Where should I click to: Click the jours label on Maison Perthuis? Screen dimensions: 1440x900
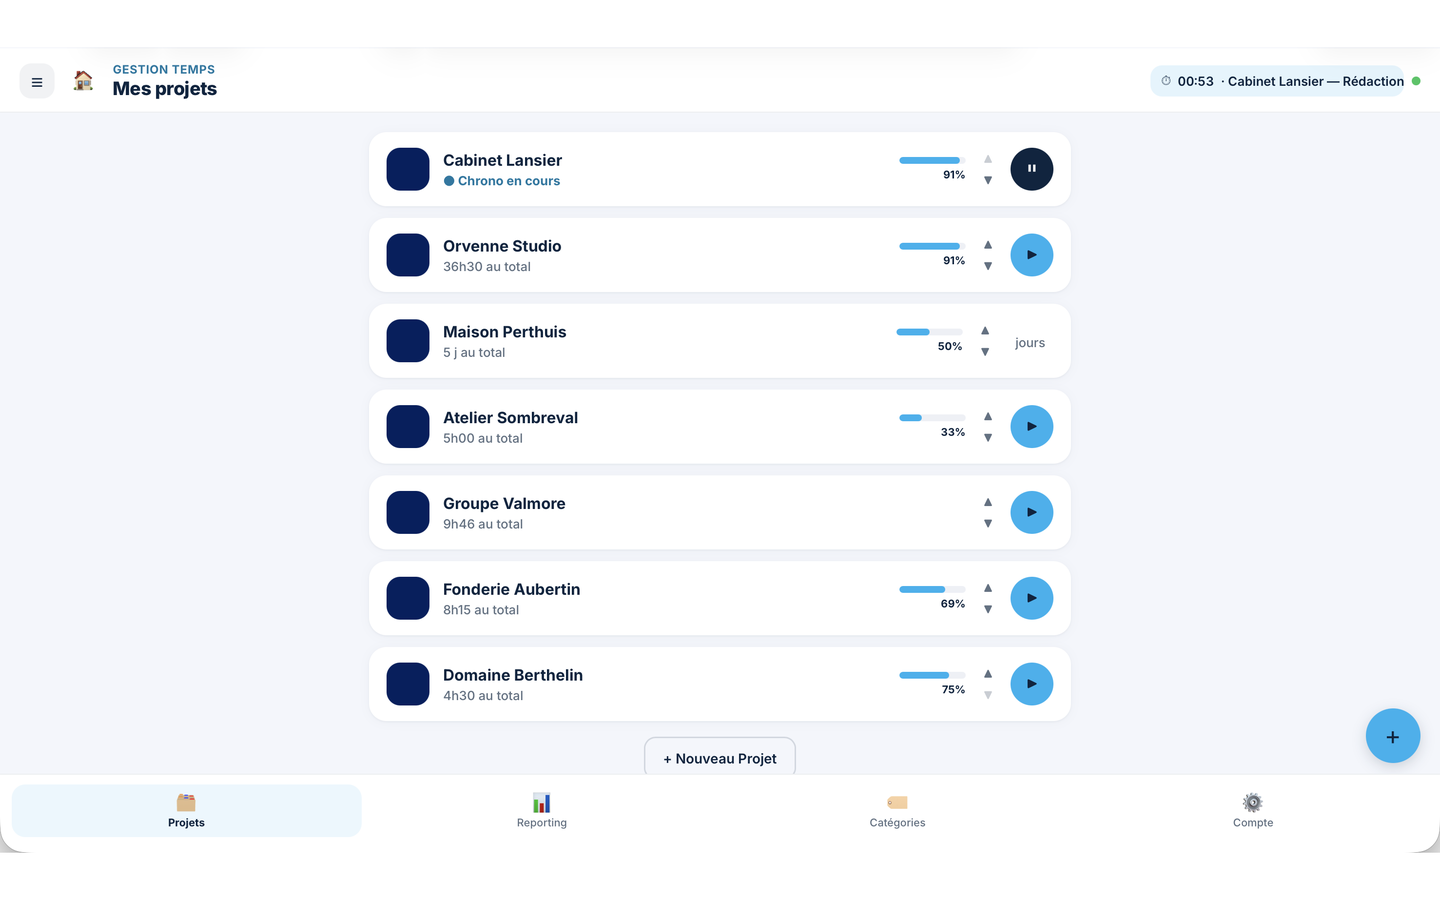click(1030, 343)
